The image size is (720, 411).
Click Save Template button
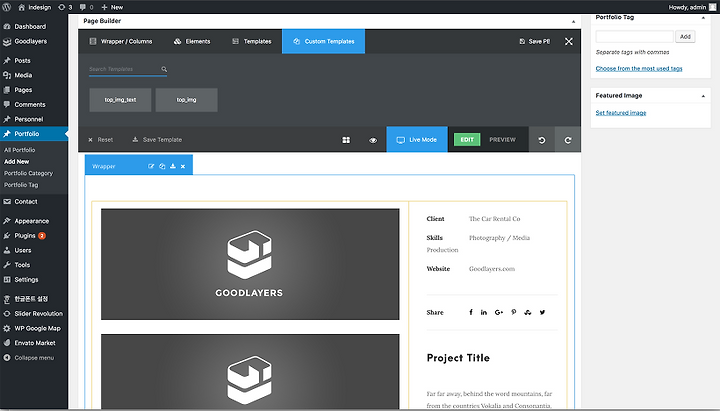tap(157, 140)
